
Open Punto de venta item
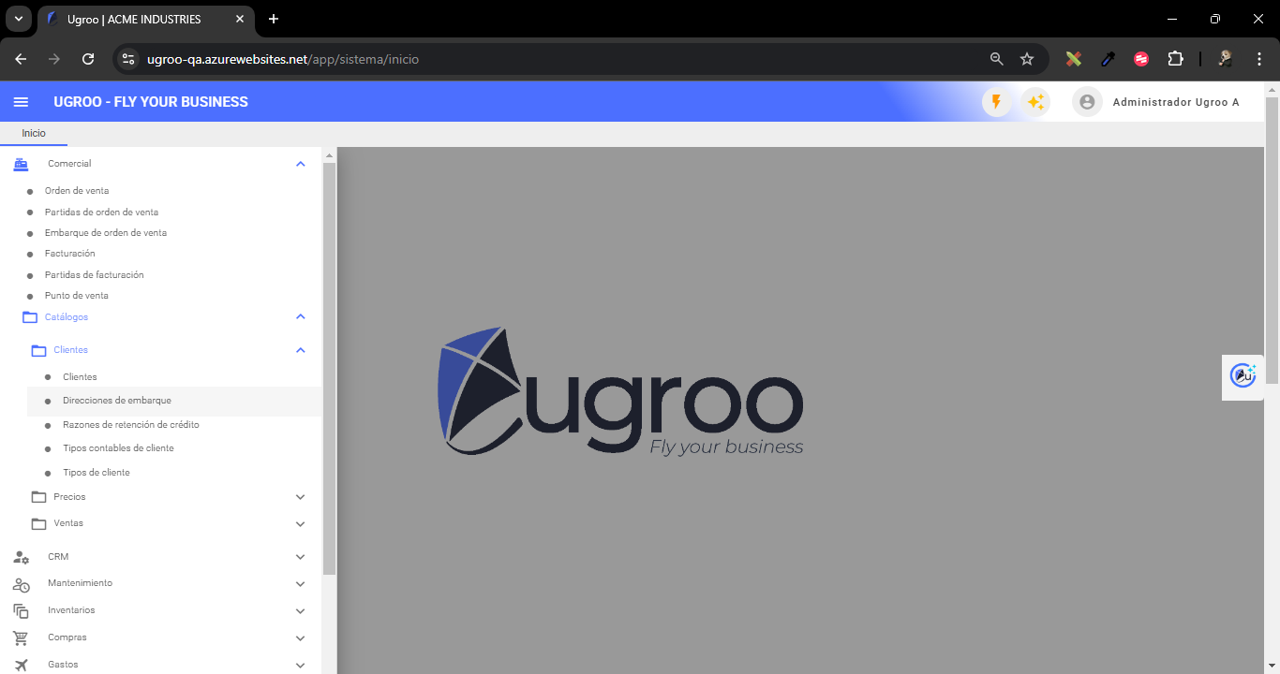pyautogui.click(x=76, y=296)
